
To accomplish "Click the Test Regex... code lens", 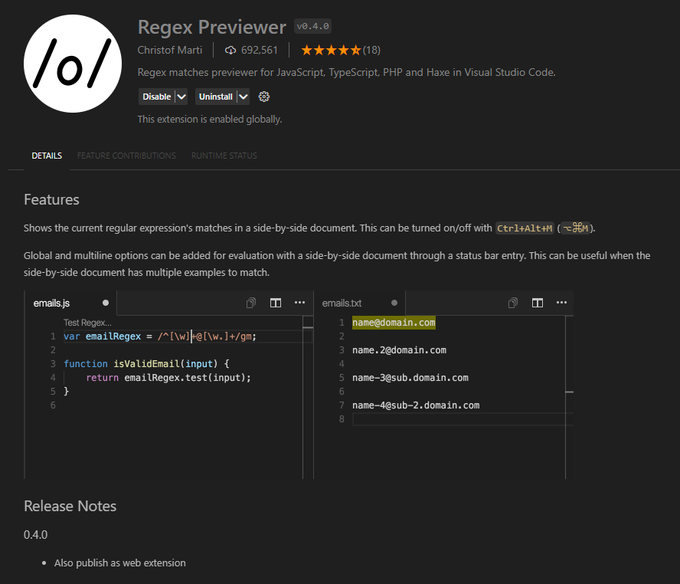I will [87, 323].
